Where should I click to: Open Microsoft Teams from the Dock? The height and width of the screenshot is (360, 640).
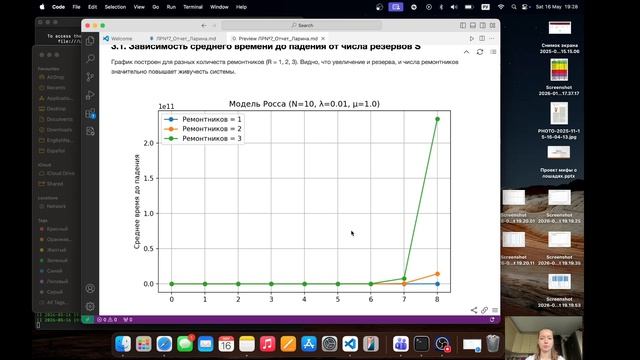click(x=401, y=344)
